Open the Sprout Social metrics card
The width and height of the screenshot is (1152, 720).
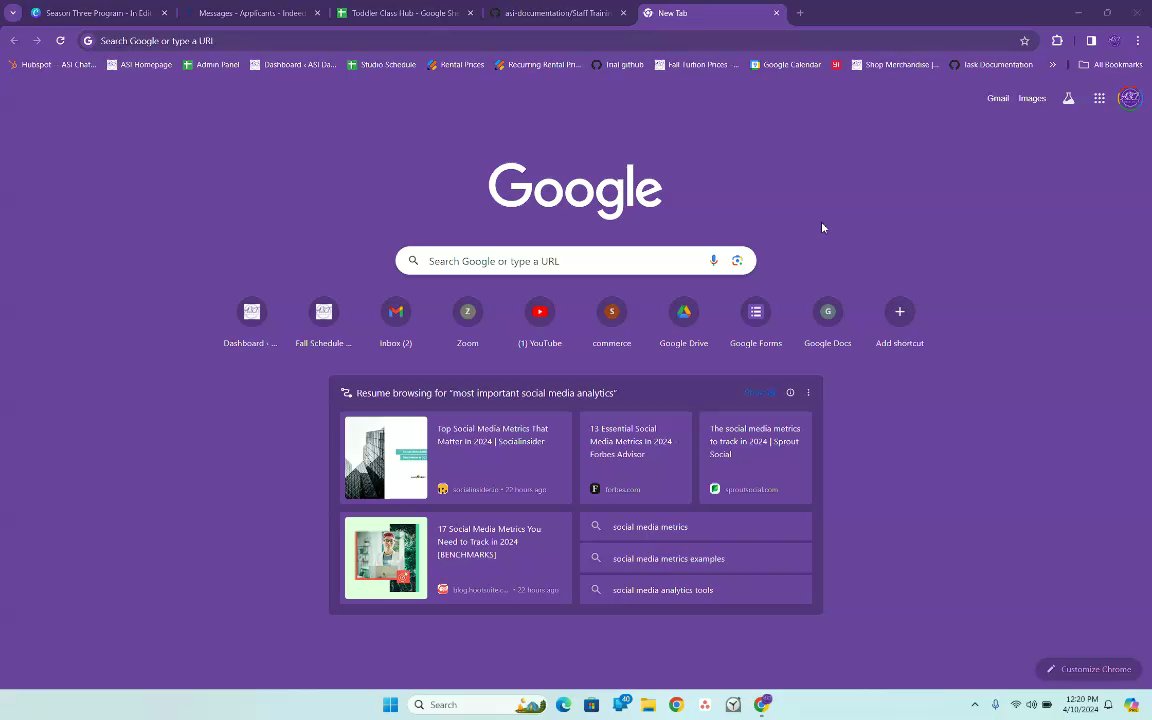tap(755, 458)
